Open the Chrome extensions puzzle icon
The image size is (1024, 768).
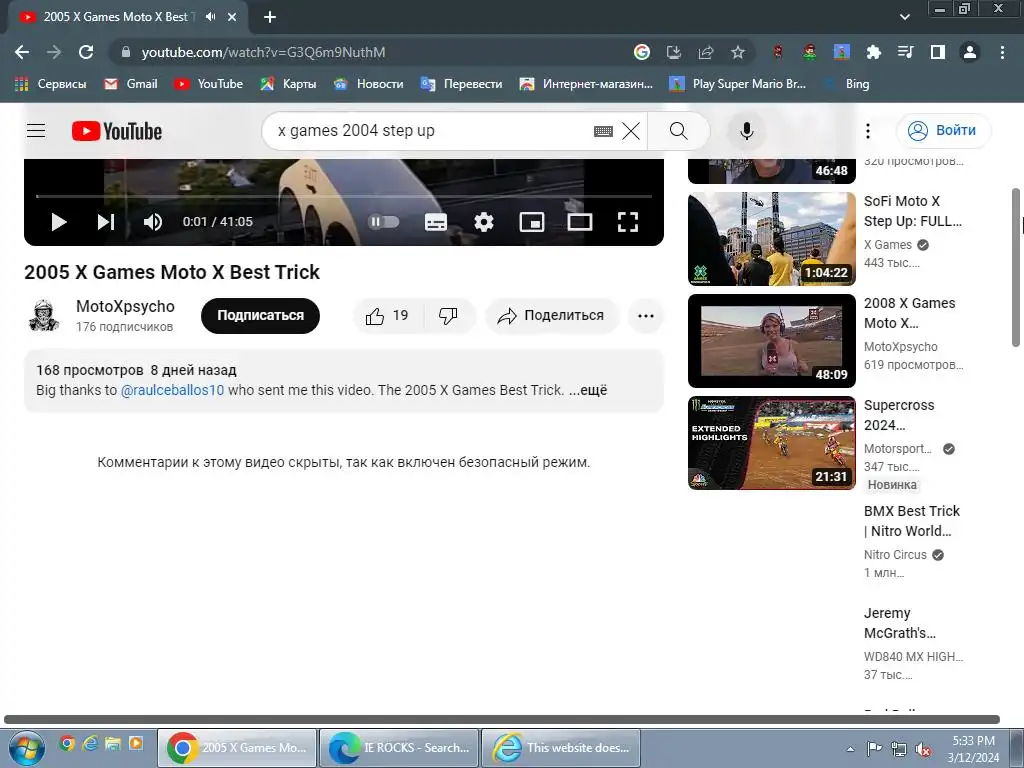[874, 52]
